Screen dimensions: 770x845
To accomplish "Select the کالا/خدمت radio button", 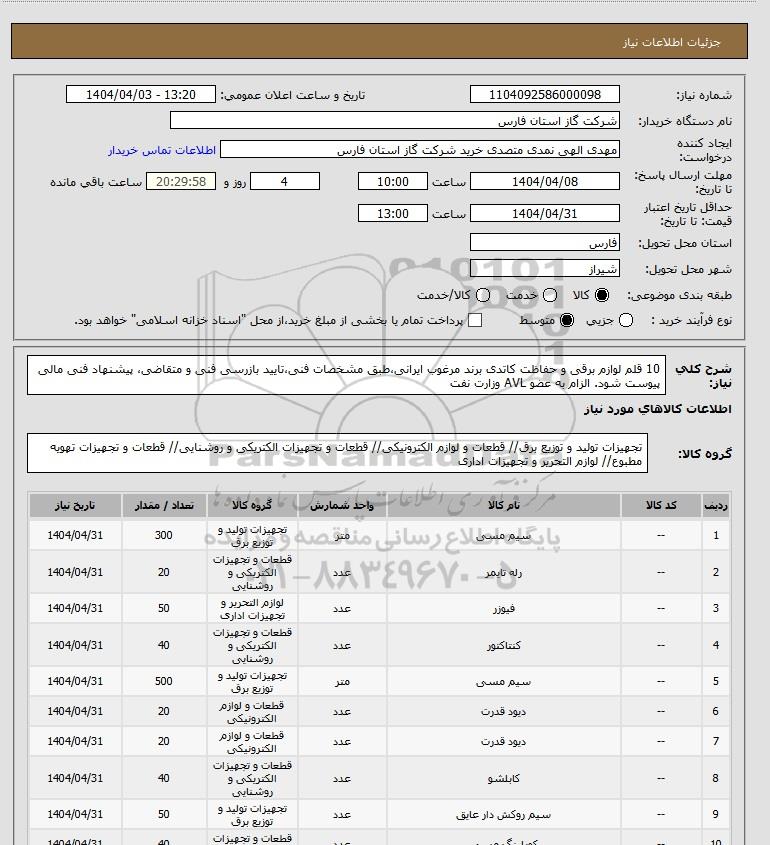I will coord(483,295).
